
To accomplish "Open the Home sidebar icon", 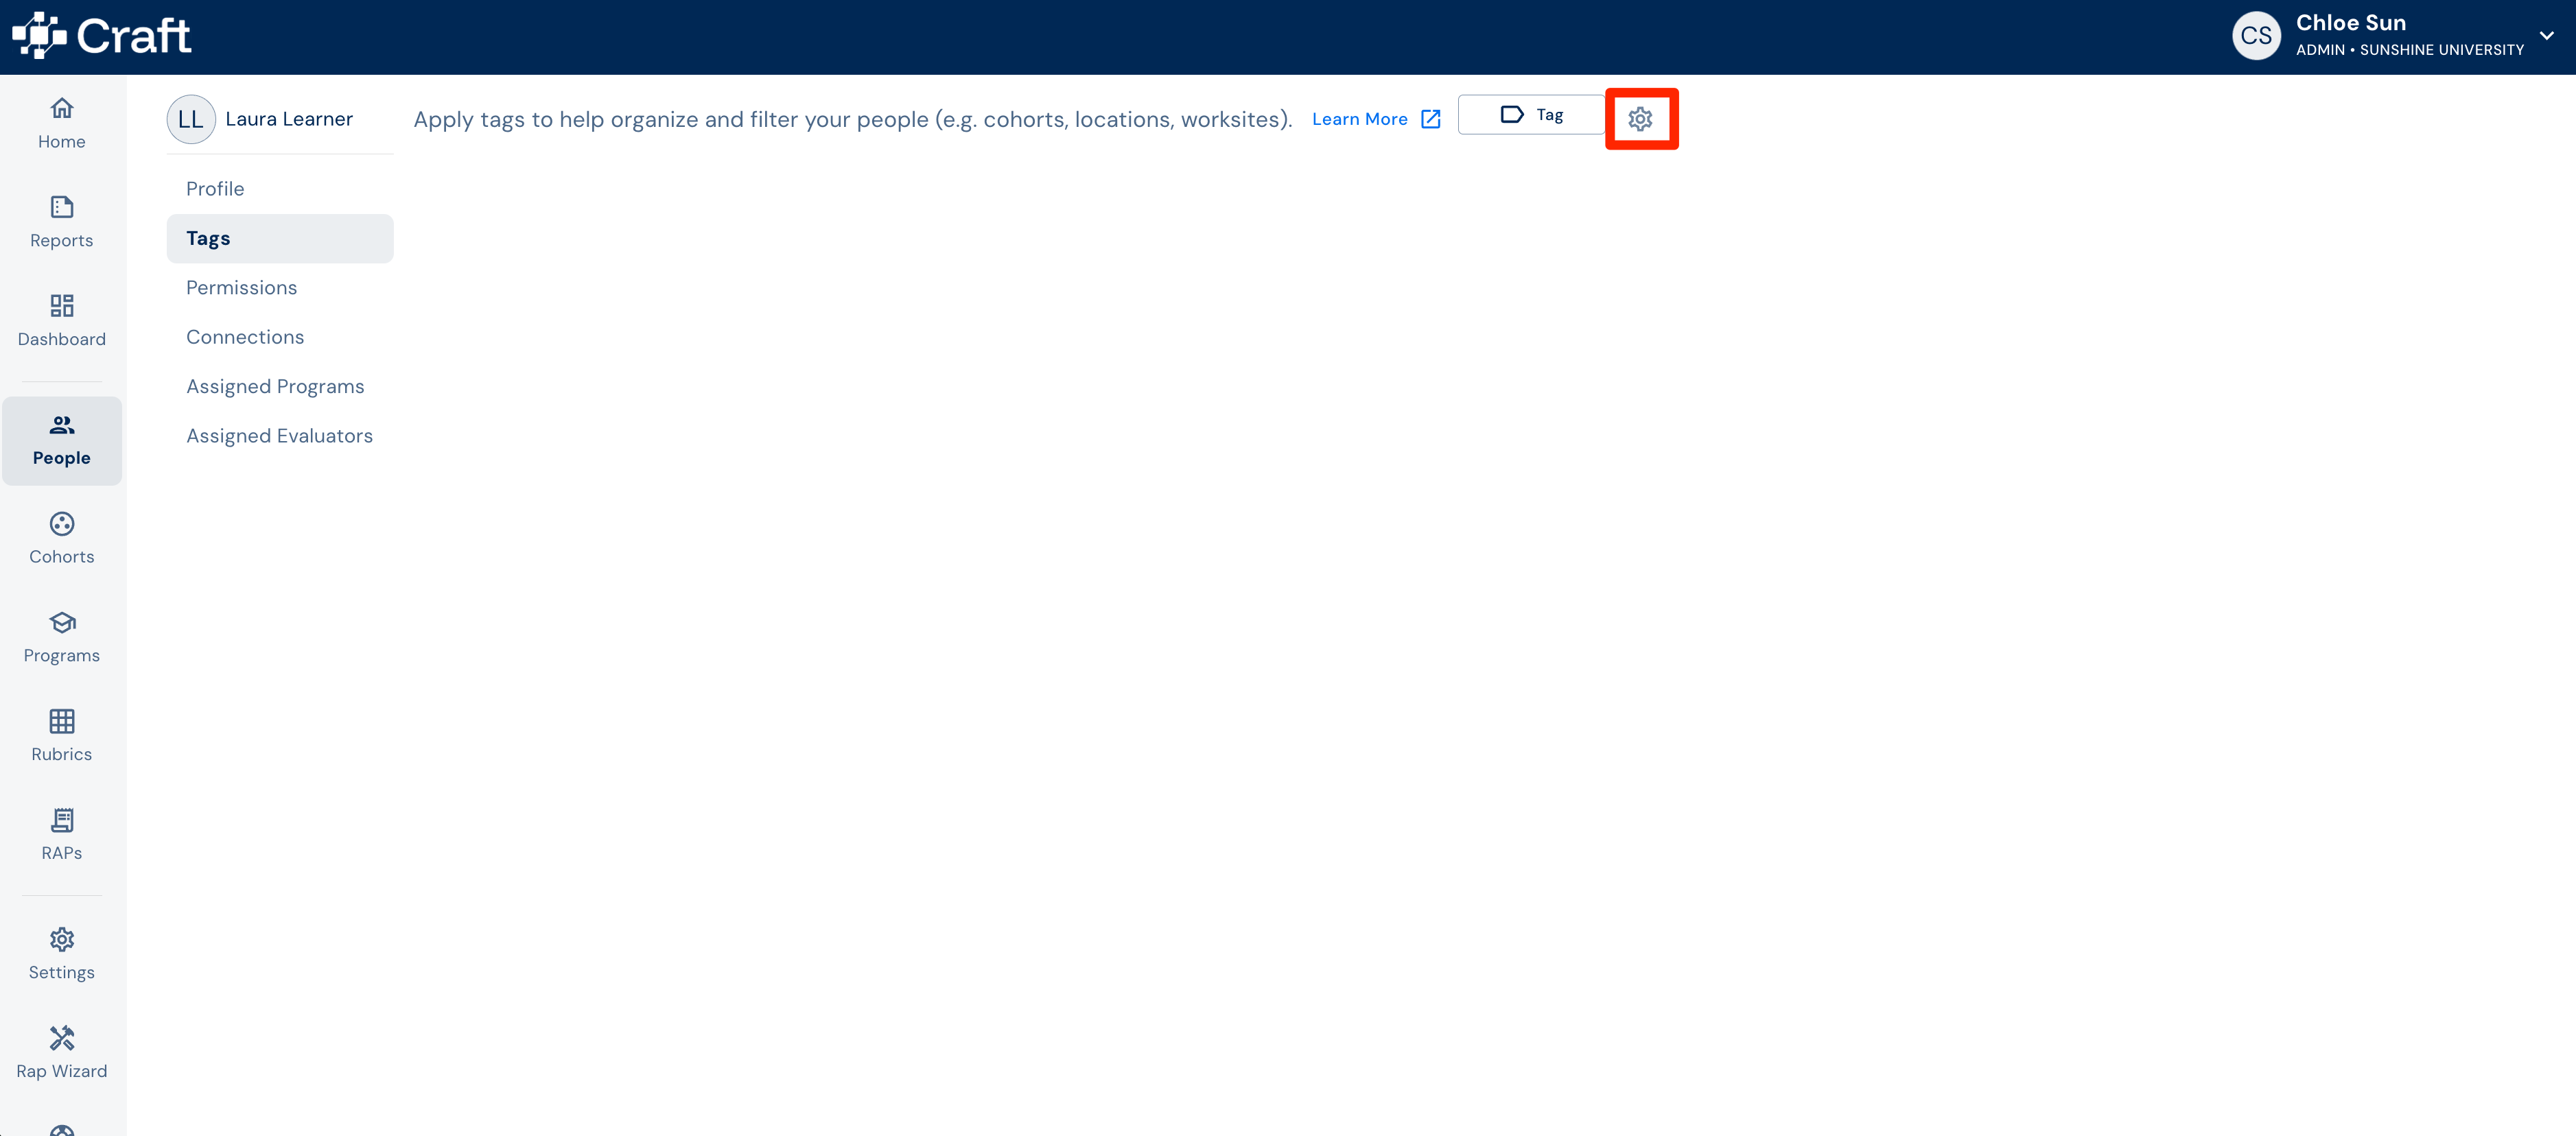I will pyautogui.click(x=62, y=108).
